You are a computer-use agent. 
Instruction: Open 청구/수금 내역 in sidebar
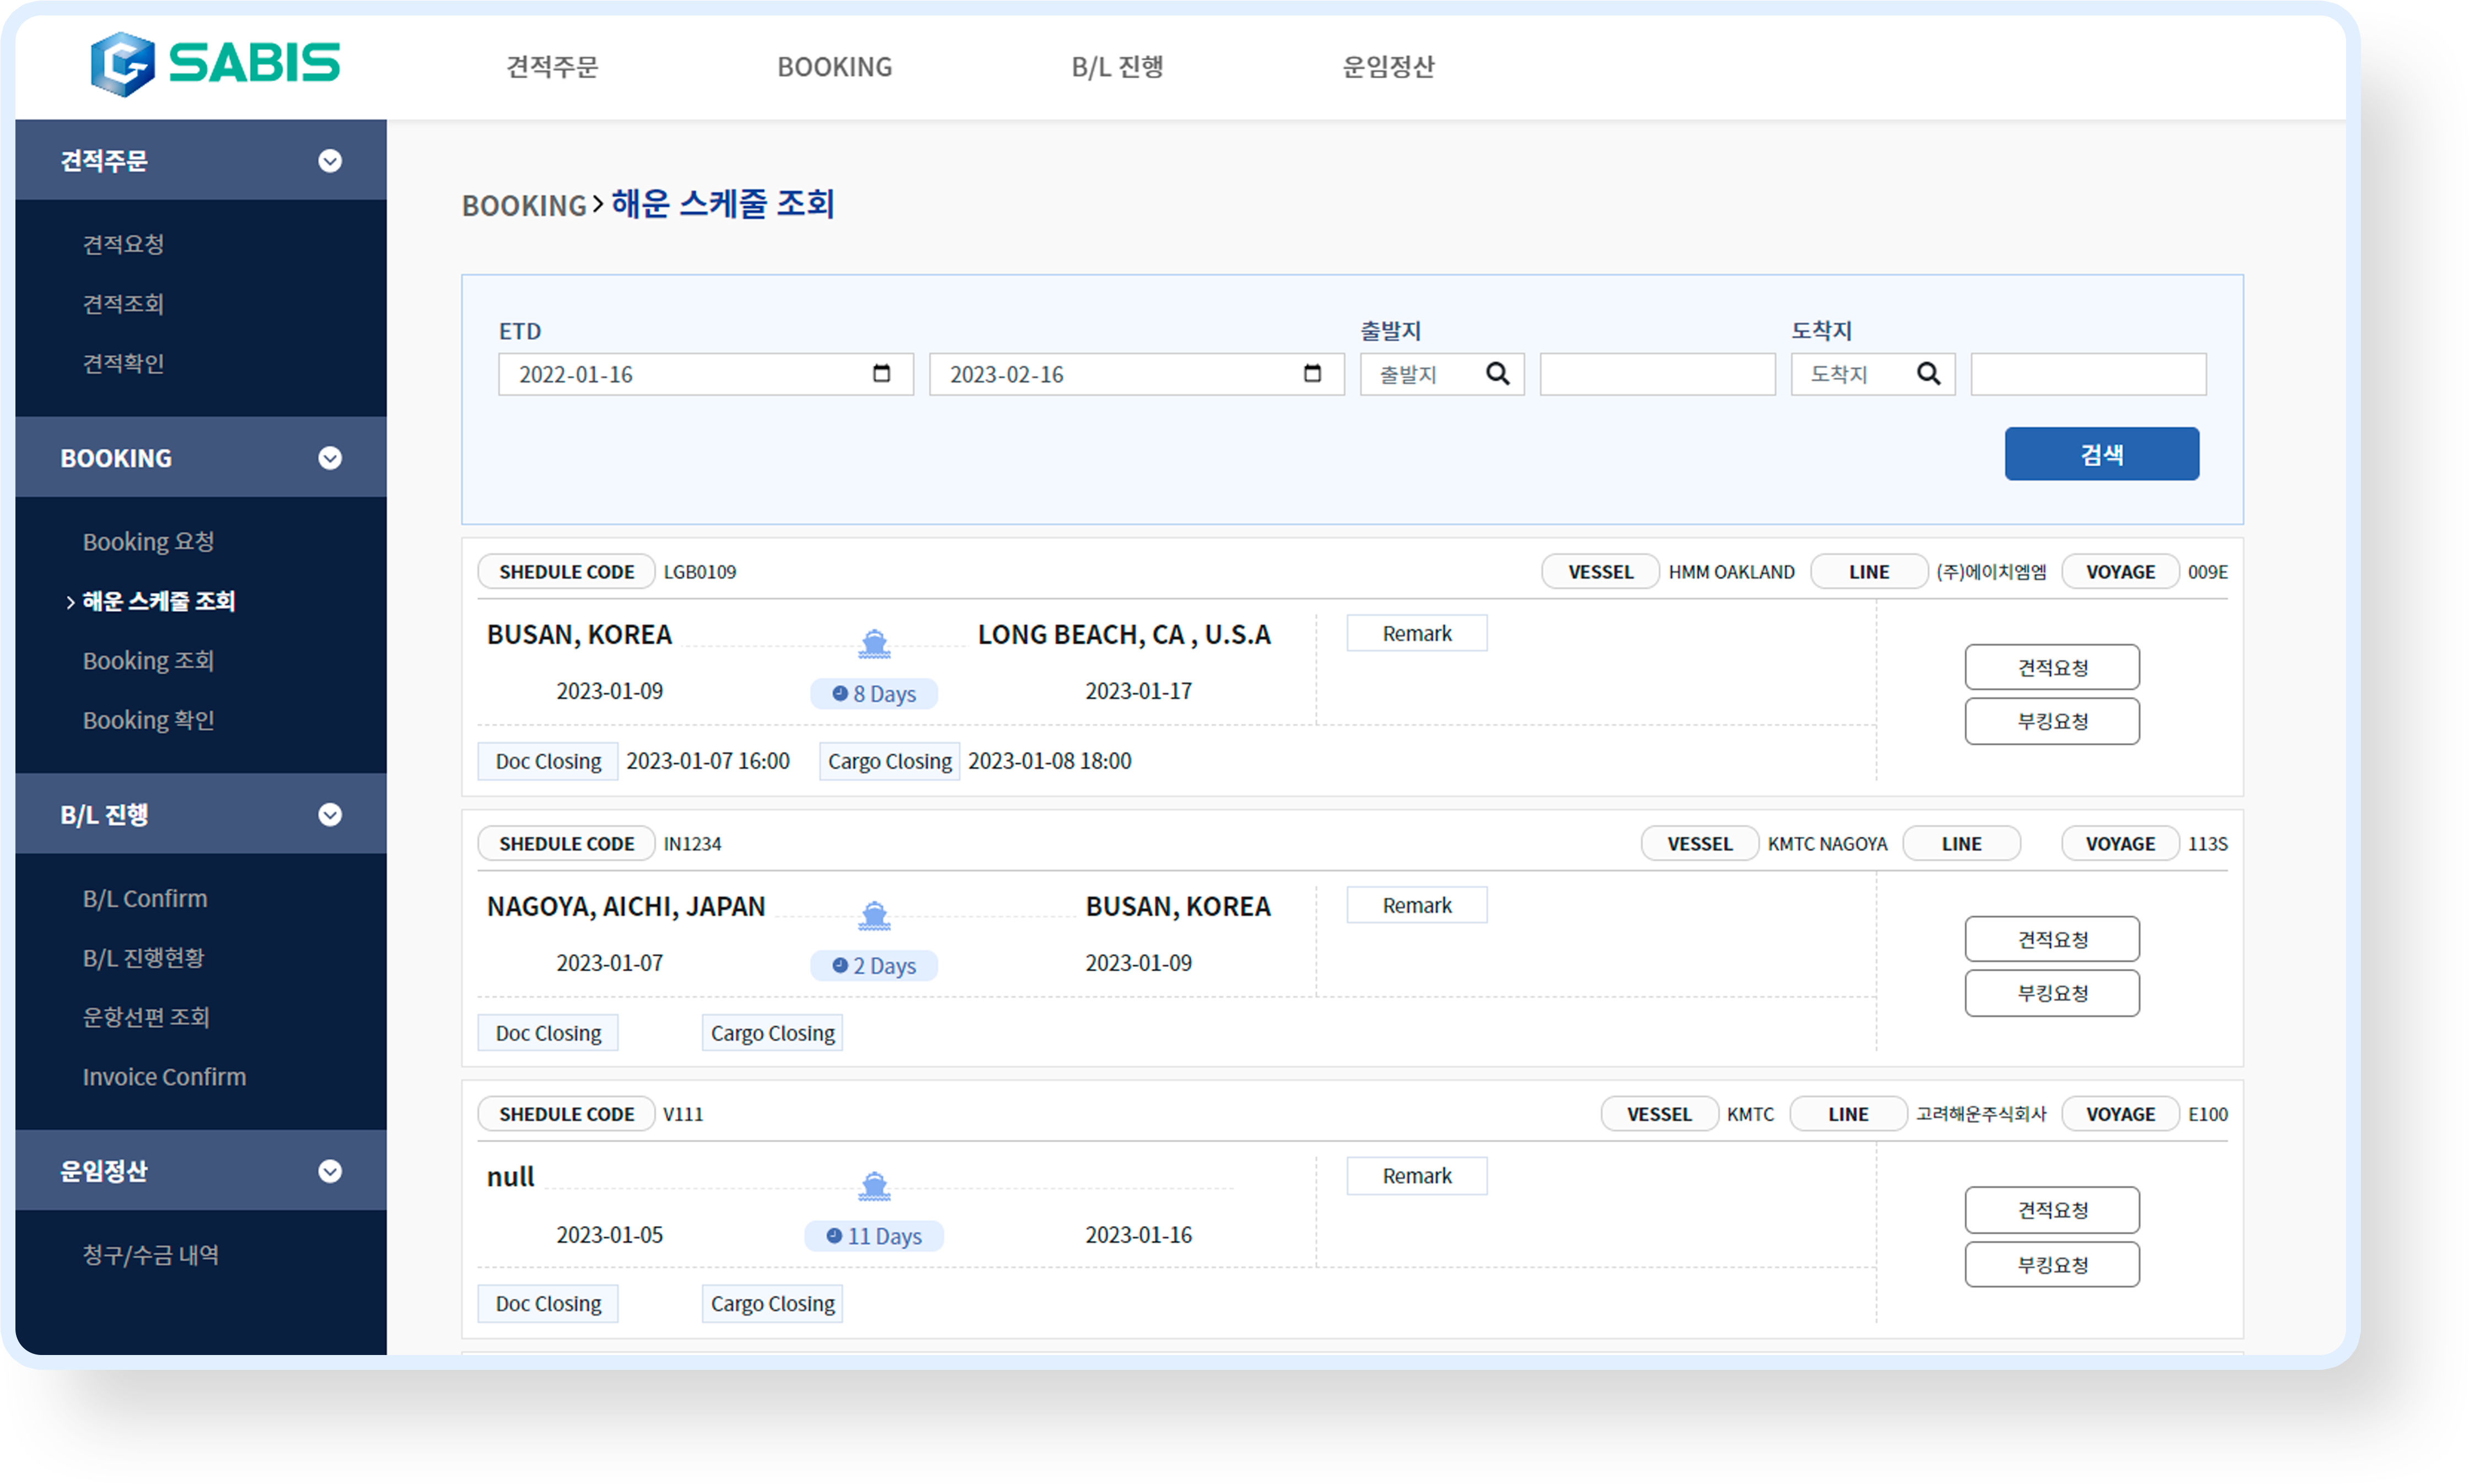(151, 1255)
